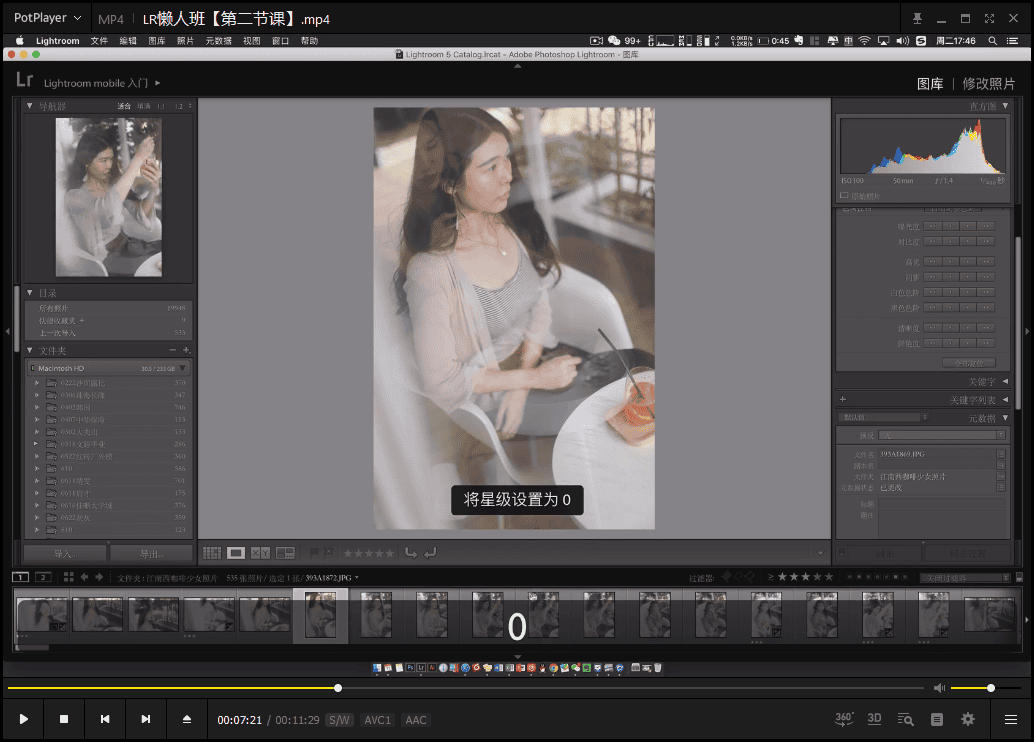
Task: Rotate photo clockwise
Action: click(431, 553)
